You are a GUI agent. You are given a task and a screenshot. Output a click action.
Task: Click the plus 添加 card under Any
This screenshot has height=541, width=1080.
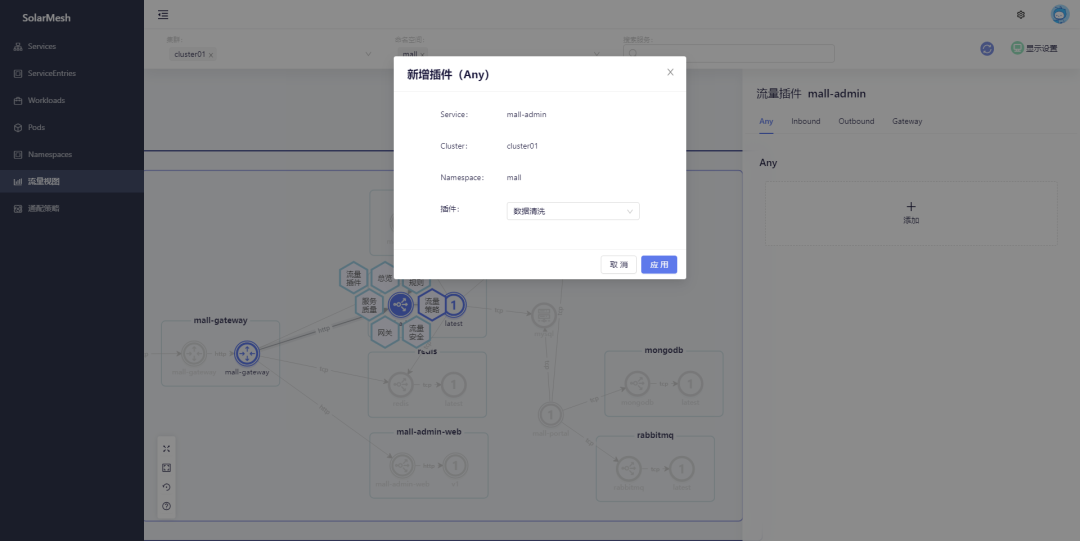910,212
